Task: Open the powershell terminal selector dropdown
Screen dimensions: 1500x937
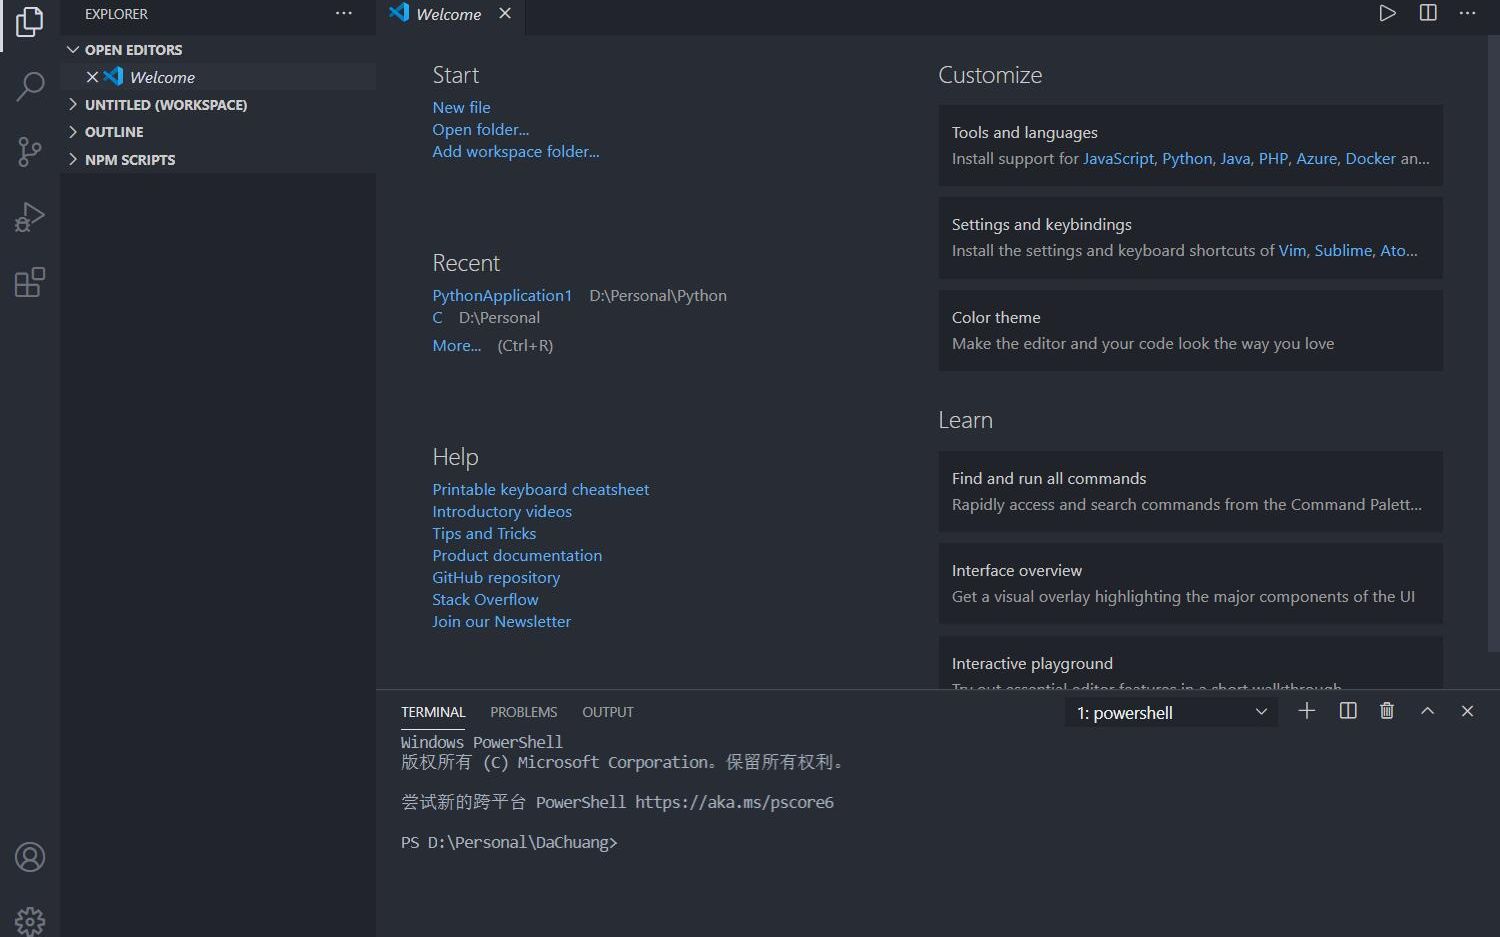Action: (1171, 713)
